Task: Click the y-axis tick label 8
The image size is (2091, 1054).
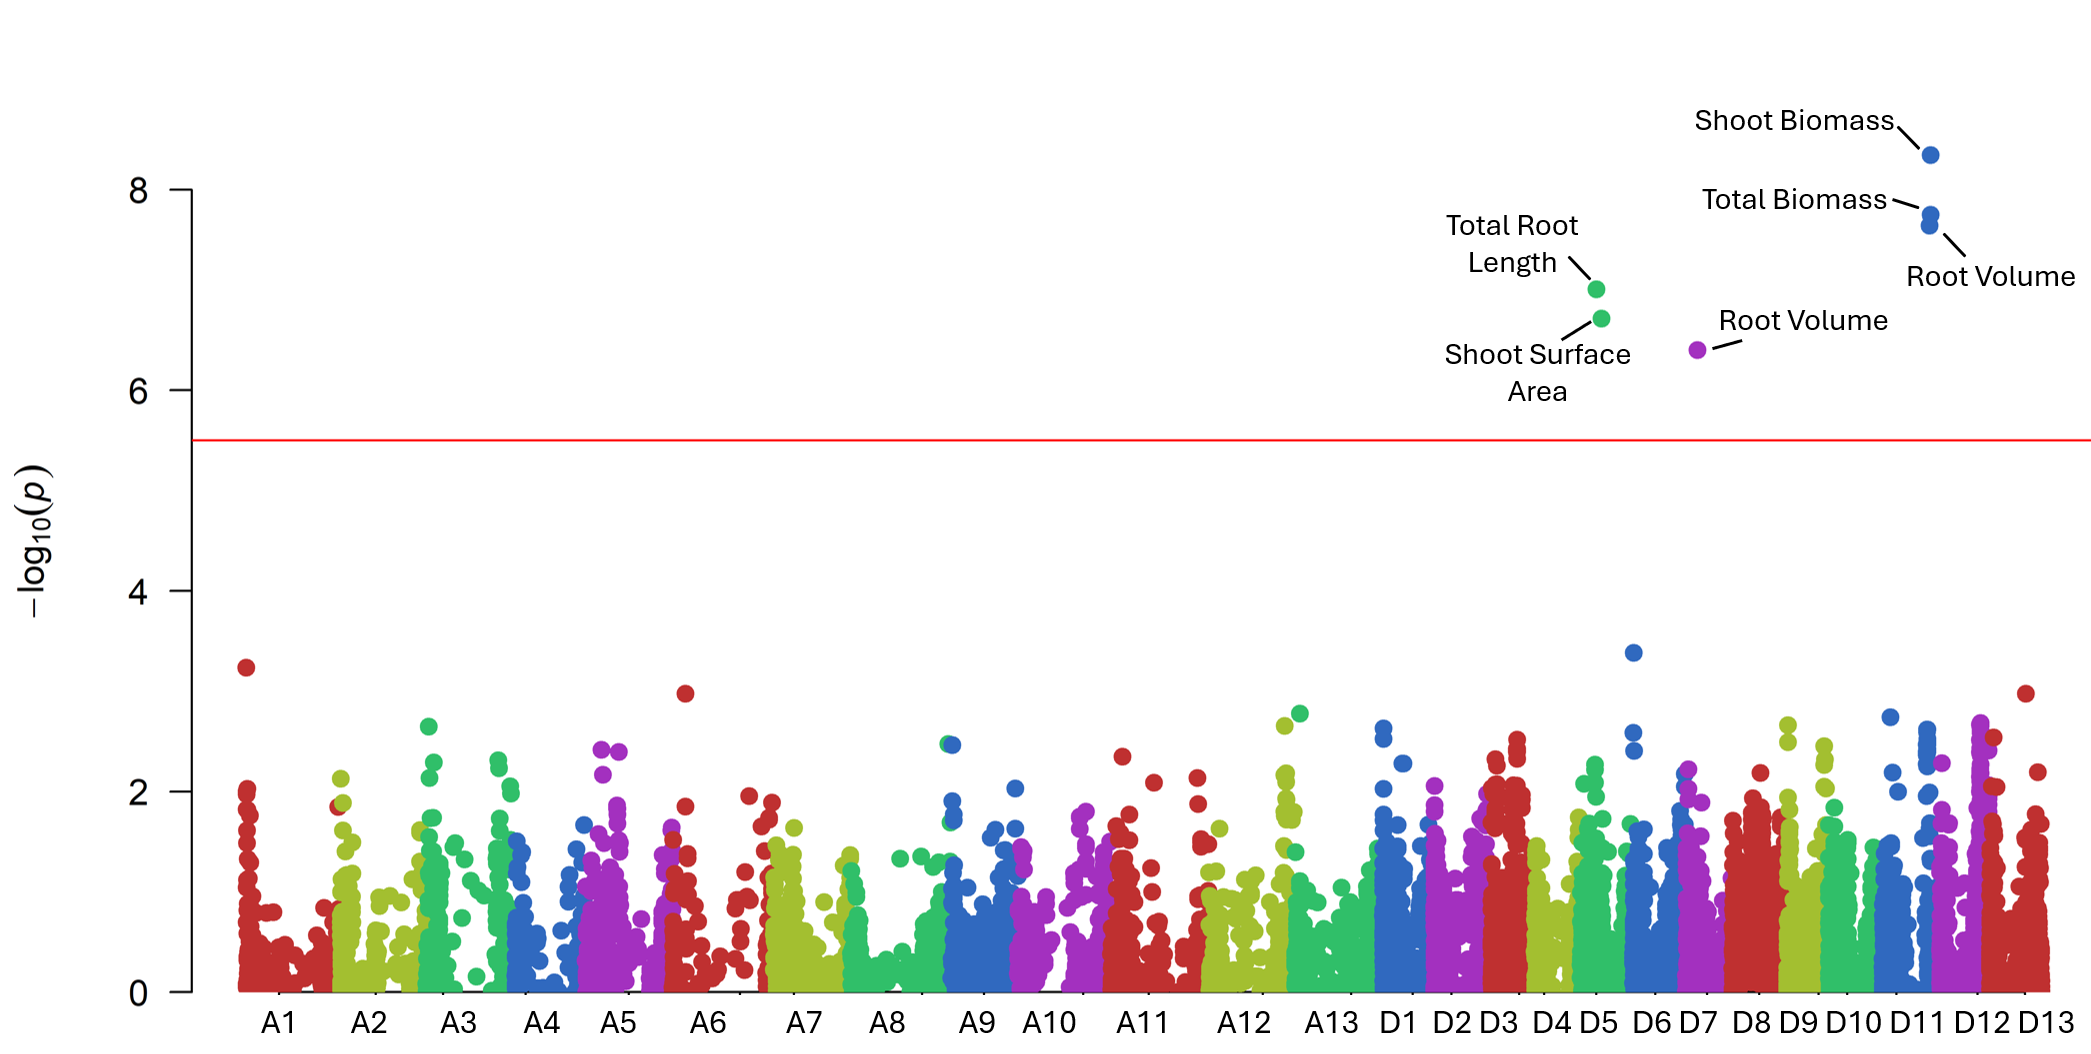Action: [x=138, y=191]
